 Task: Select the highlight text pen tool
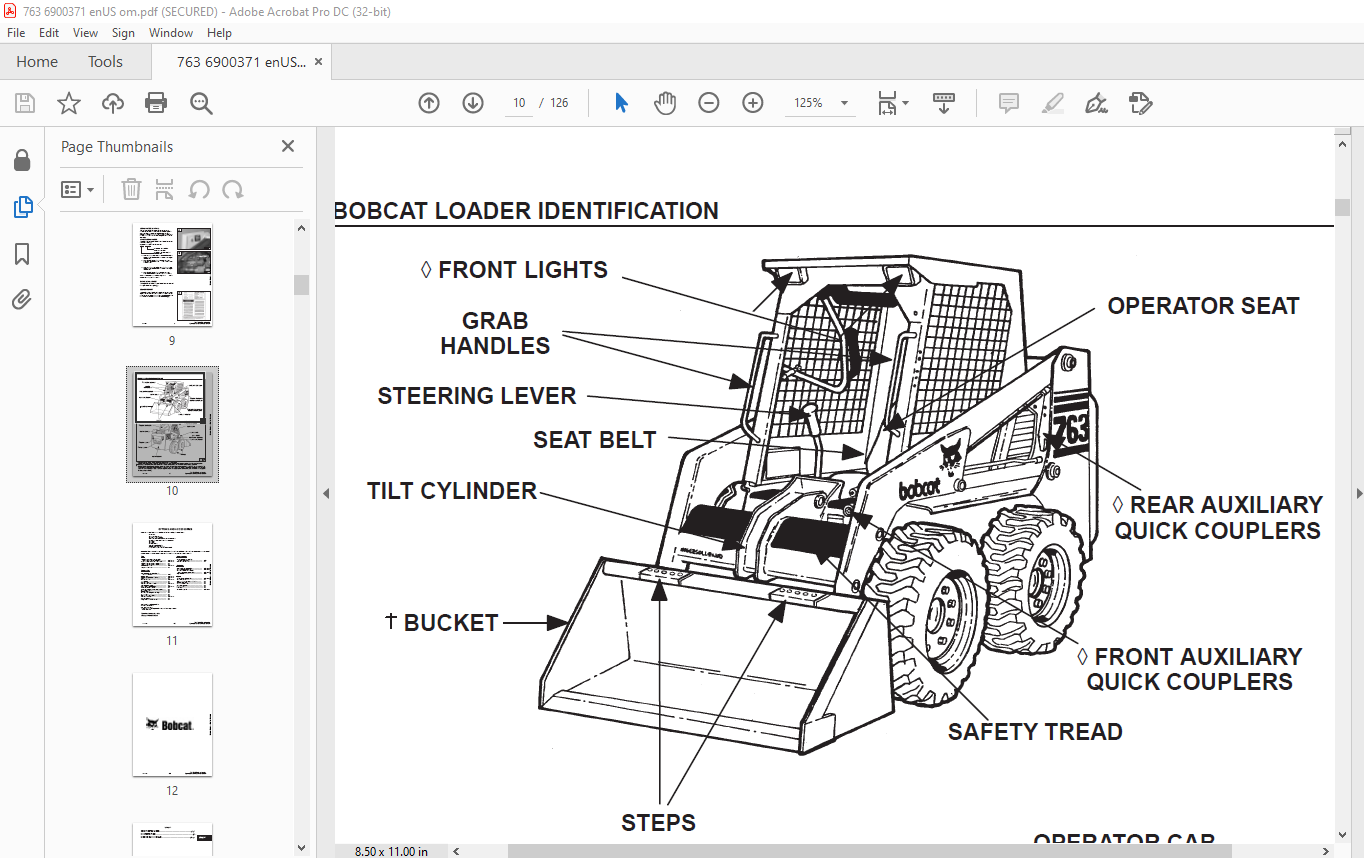[x=1053, y=103]
